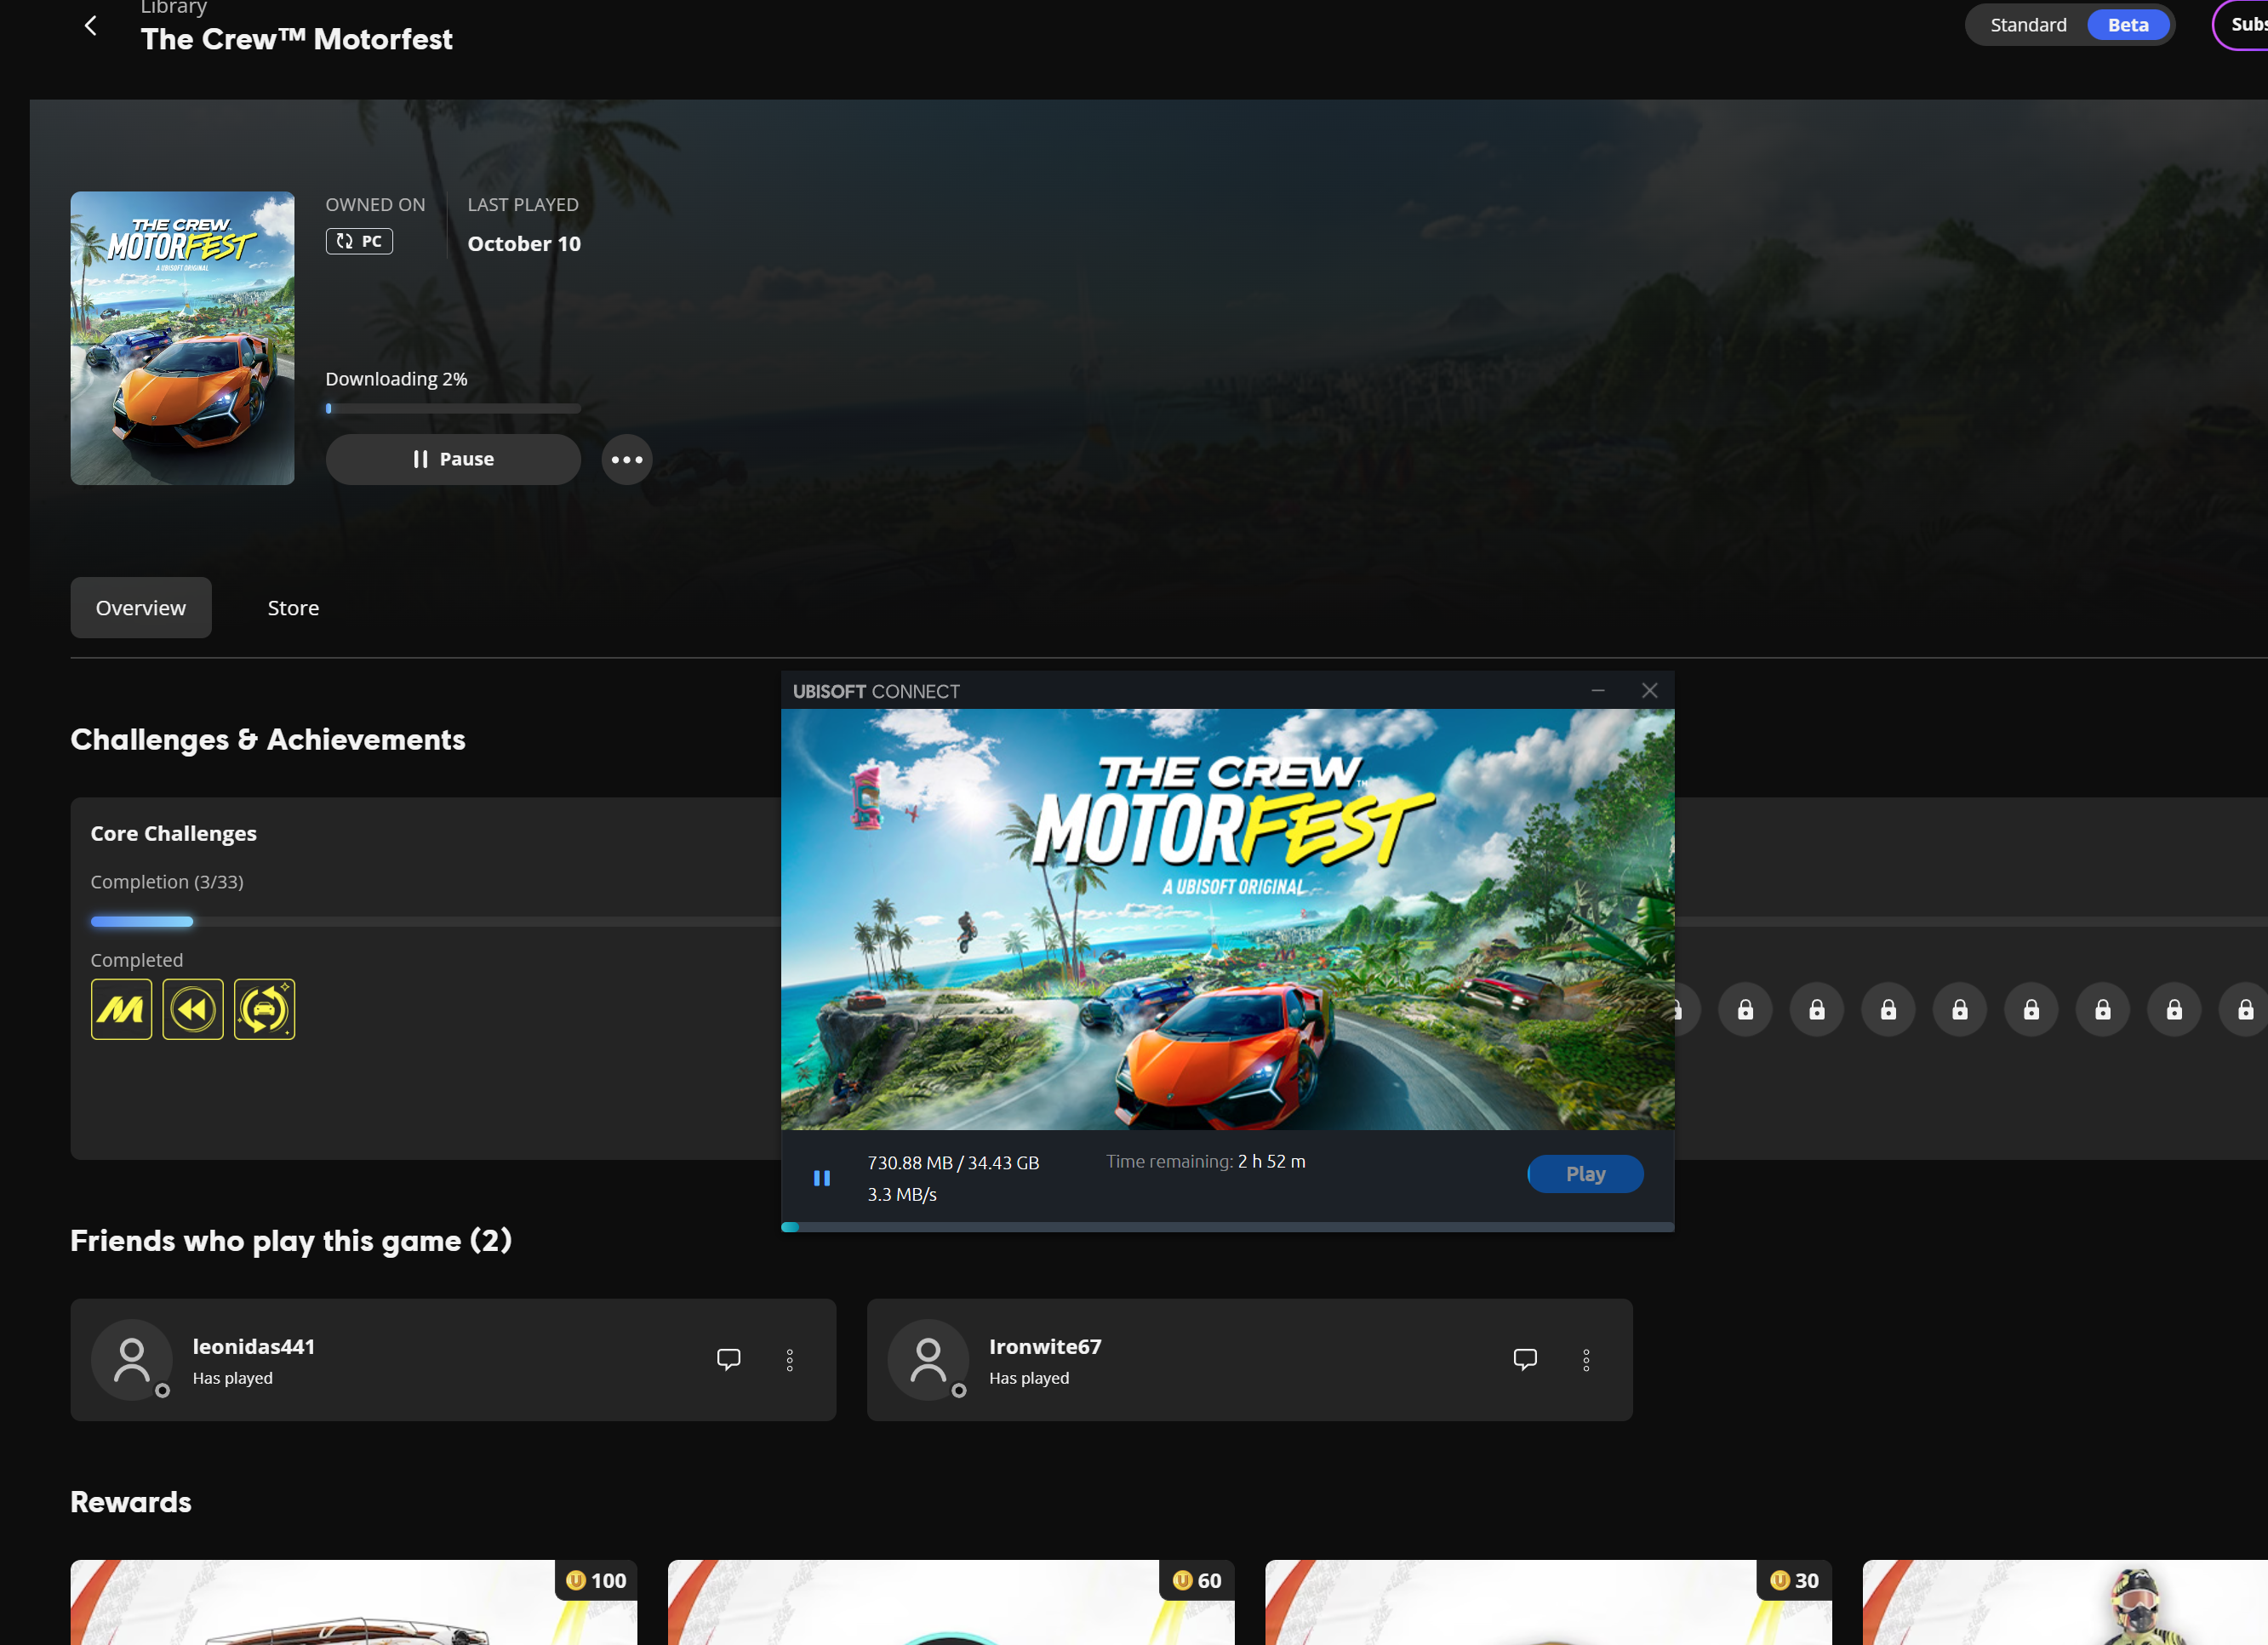Click the car-cycle completed challenge badge
The height and width of the screenshot is (1645, 2268).
click(x=264, y=1009)
